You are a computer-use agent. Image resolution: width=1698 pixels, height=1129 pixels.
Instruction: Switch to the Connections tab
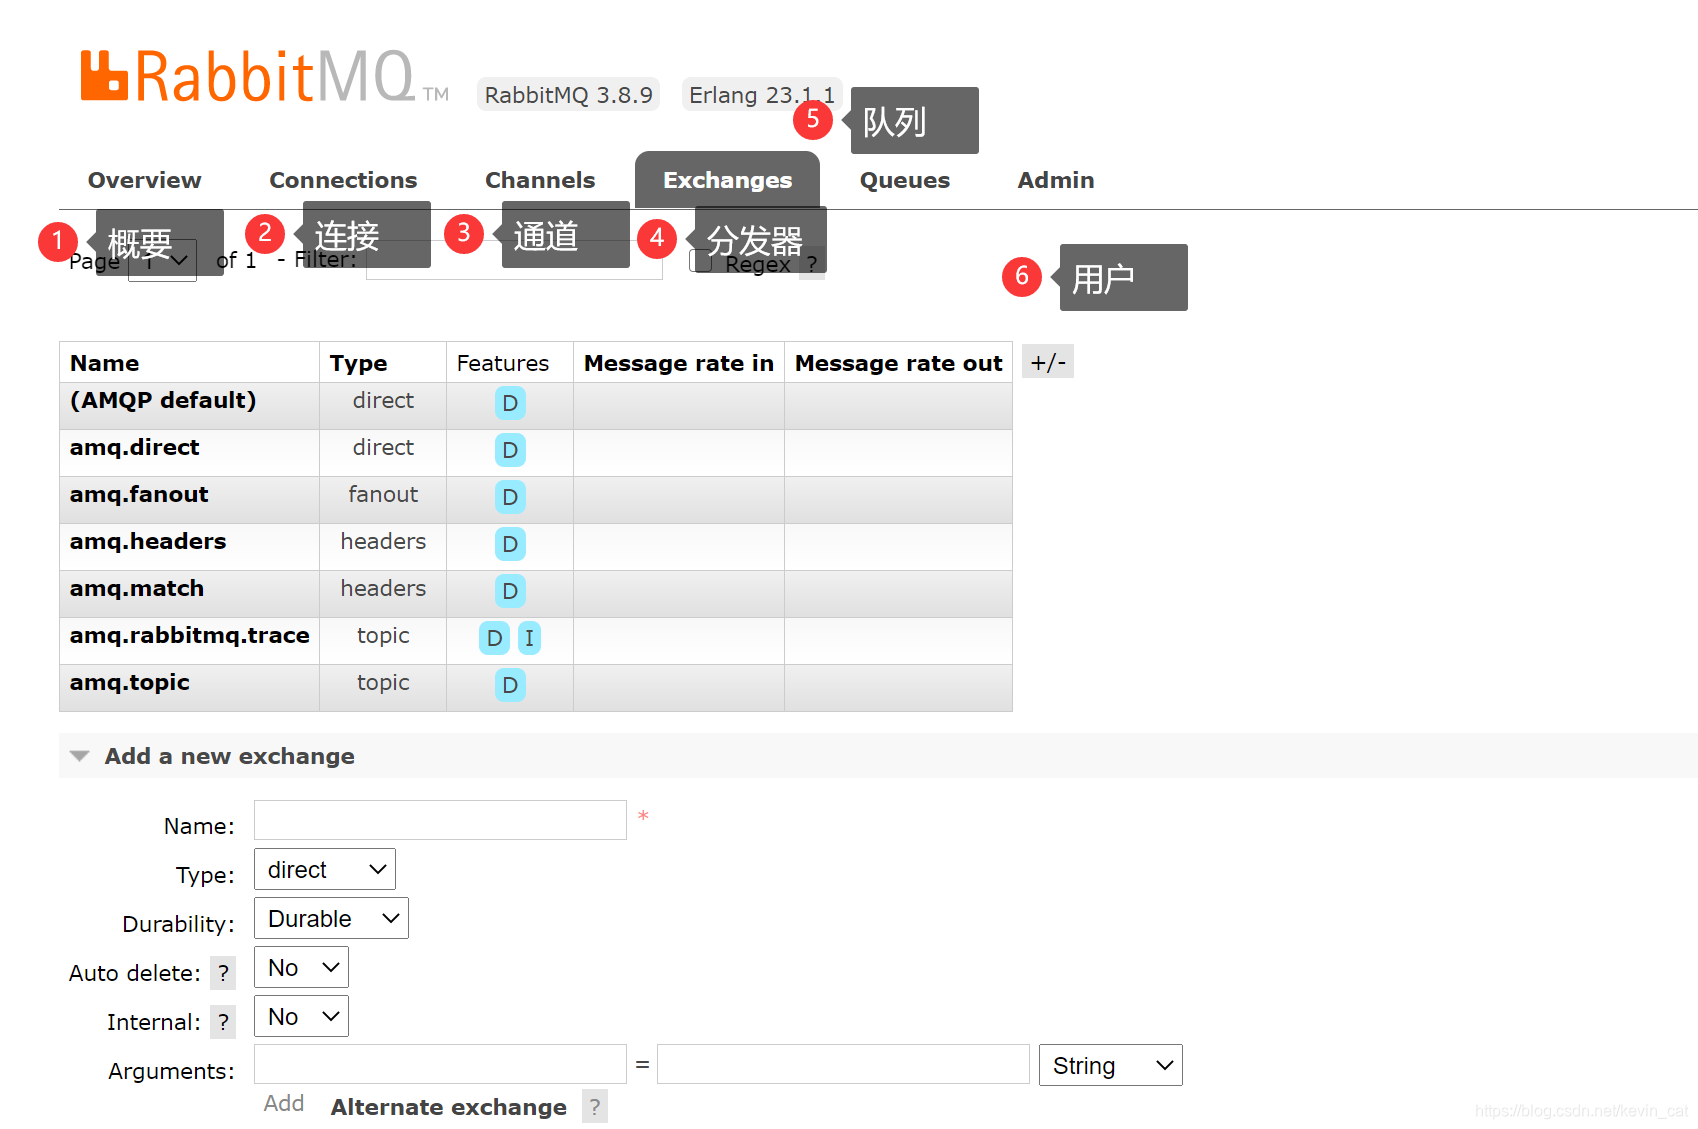(343, 180)
